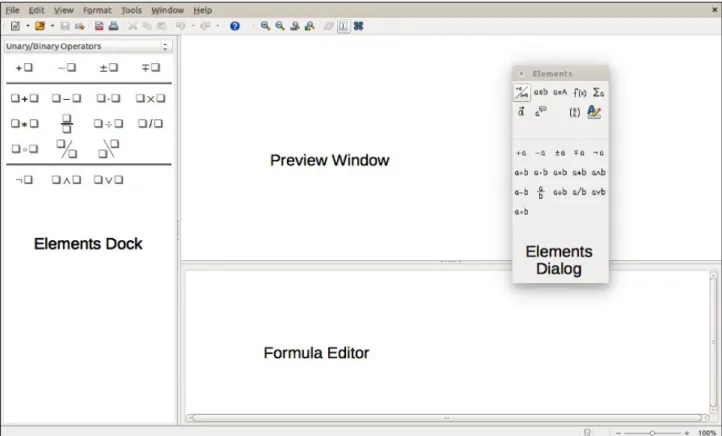722x436 pixels.
Task: Select Functions f(x) category in Elements dialog
Action: [579, 92]
